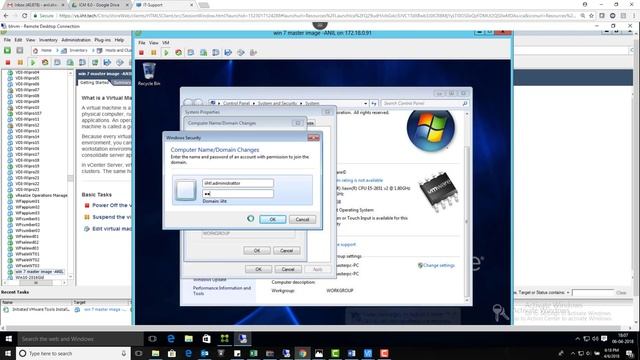The height and width of the screenshot is (360, 640).
Task: Click Power Off the virtual machine basic task
Action: [108, 205]
